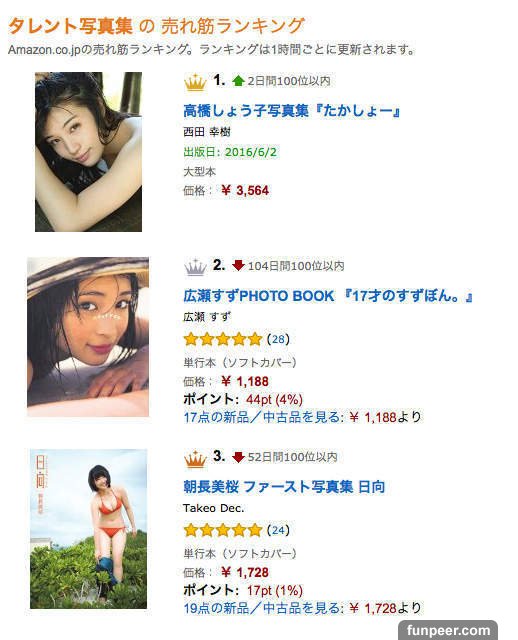Click the 日向 book cover thumbnail
The height and width of the screenshot is (640, 518).
[x=88, y=529]
